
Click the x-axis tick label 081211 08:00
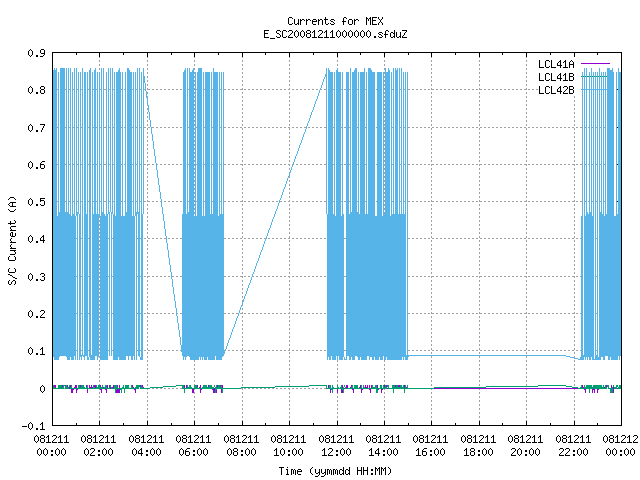tap(241, 446)
